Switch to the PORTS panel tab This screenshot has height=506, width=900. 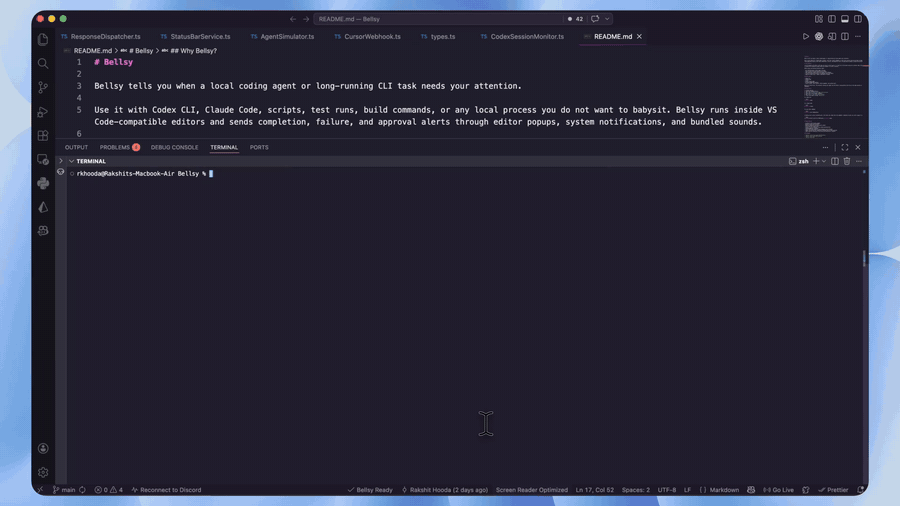pos(259,147)
